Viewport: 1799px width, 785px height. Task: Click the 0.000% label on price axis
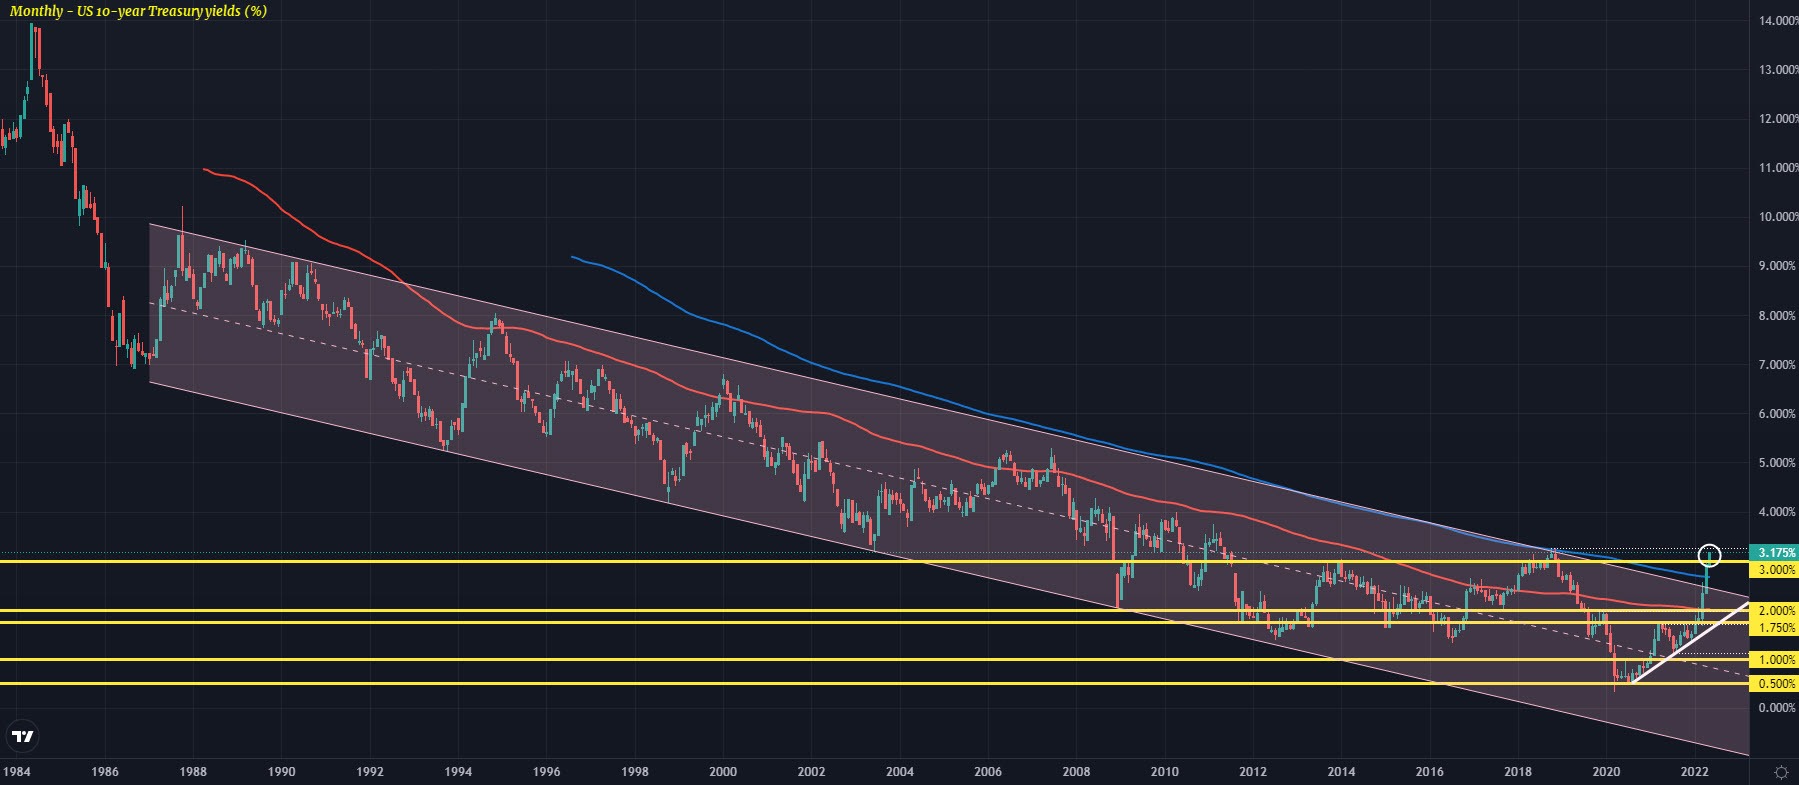(x=1776, y=708)
